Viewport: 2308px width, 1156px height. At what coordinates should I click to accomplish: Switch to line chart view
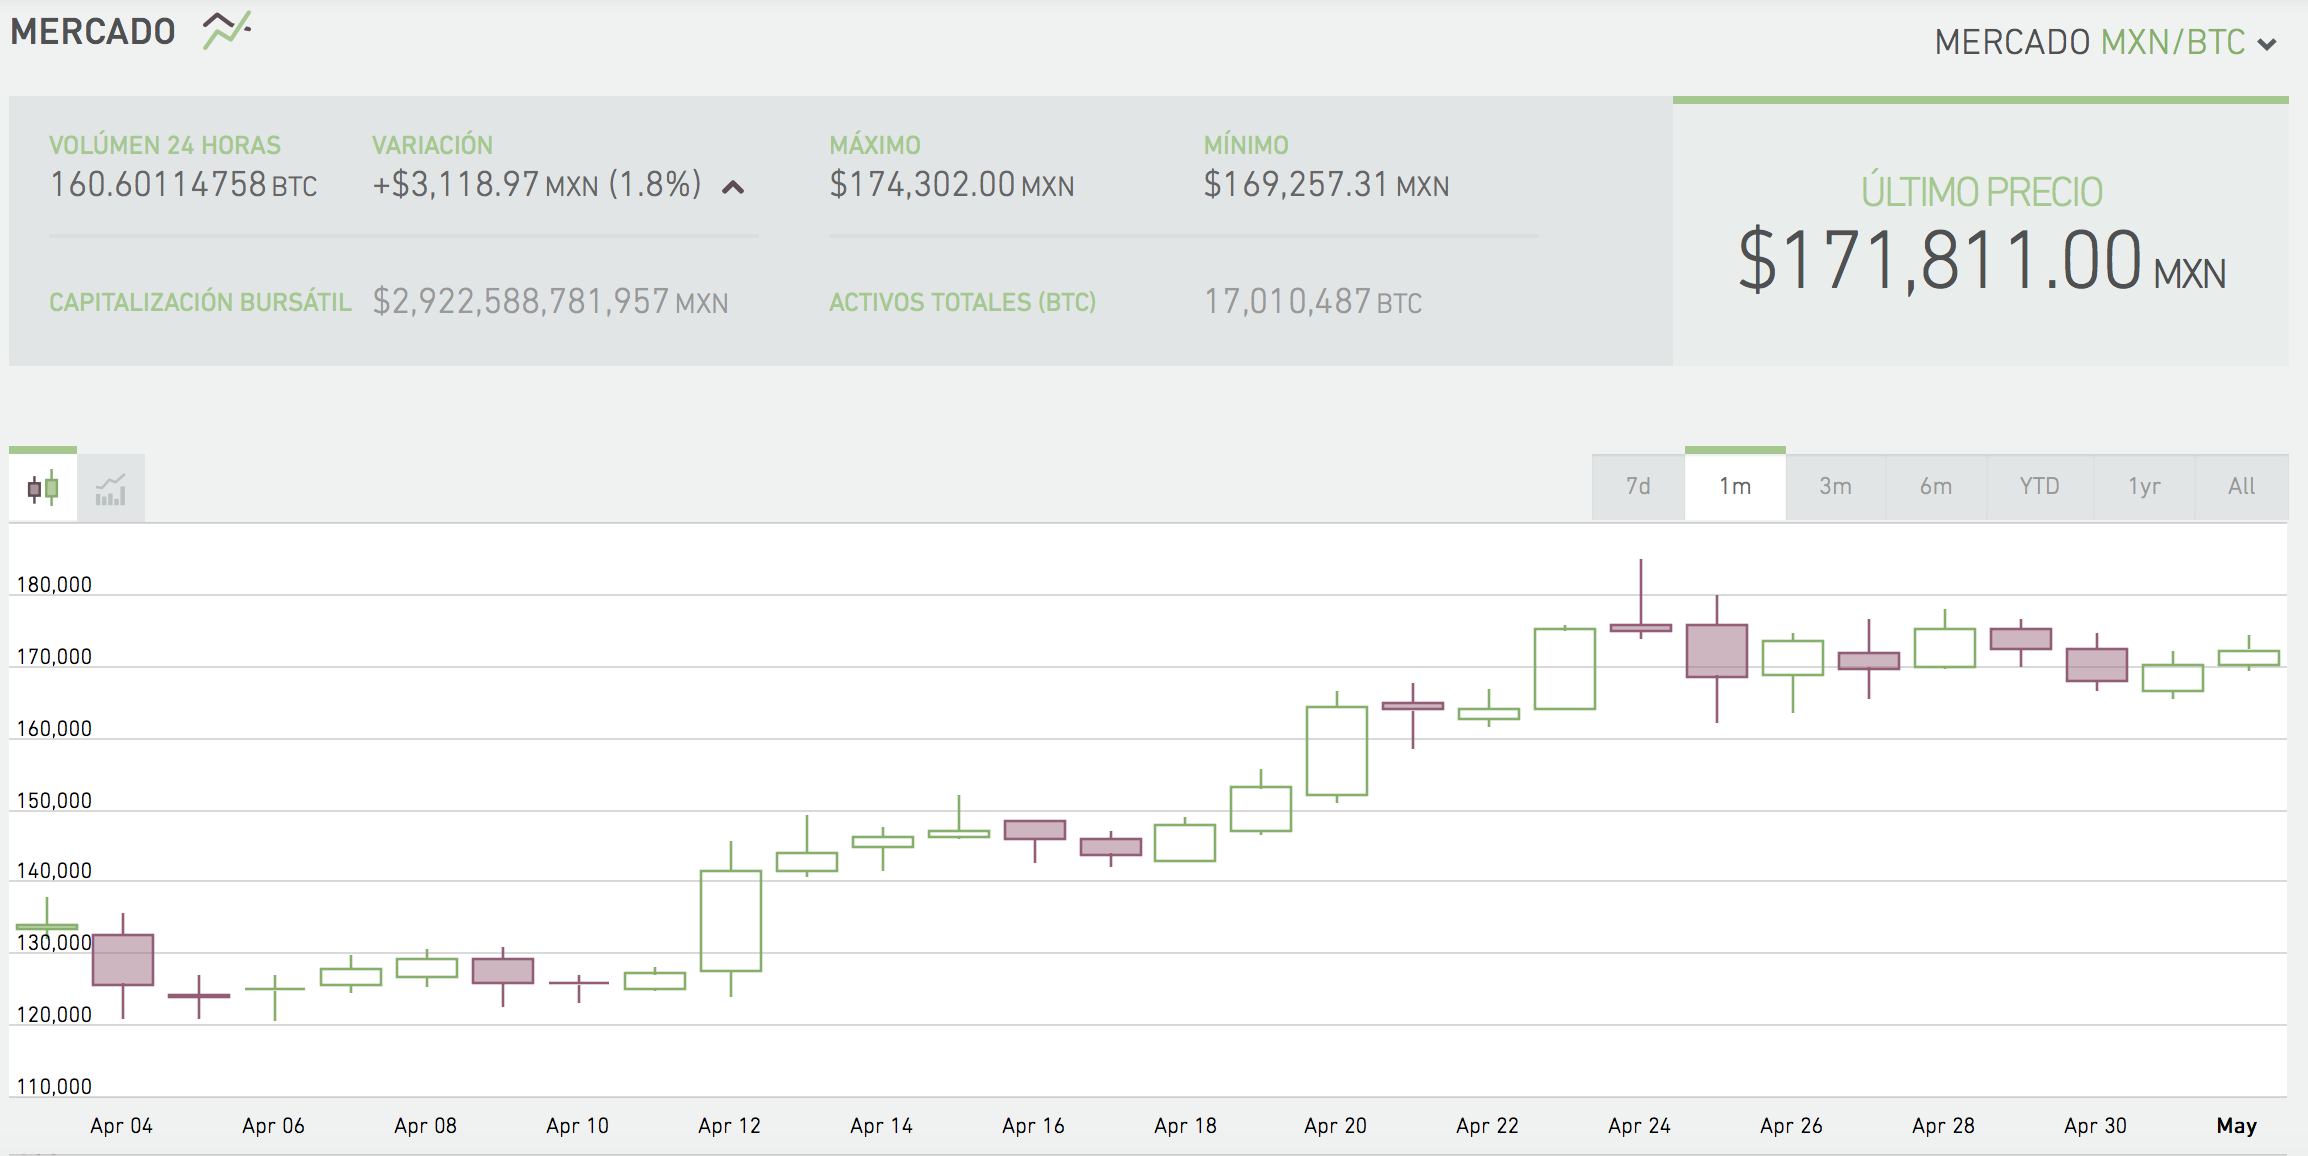111,489
